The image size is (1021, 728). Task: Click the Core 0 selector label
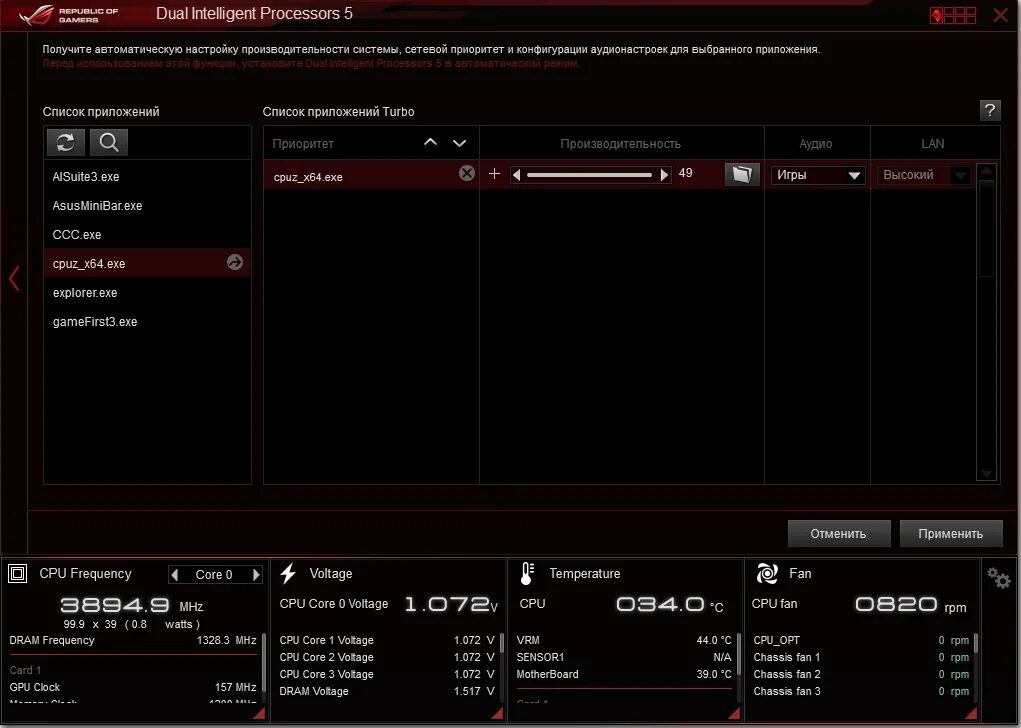pos(214,574)
